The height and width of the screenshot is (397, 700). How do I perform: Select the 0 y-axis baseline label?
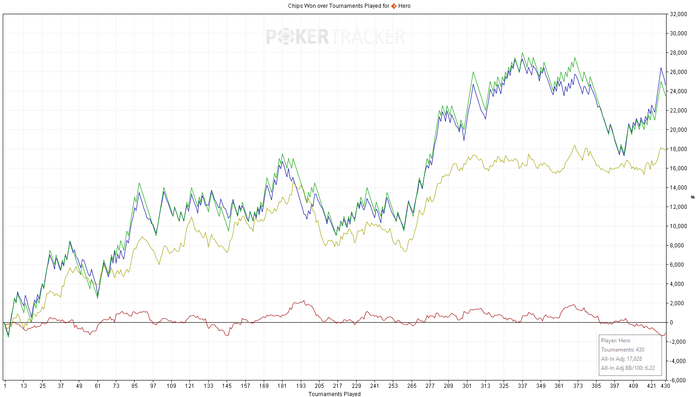tap(671, 322)
